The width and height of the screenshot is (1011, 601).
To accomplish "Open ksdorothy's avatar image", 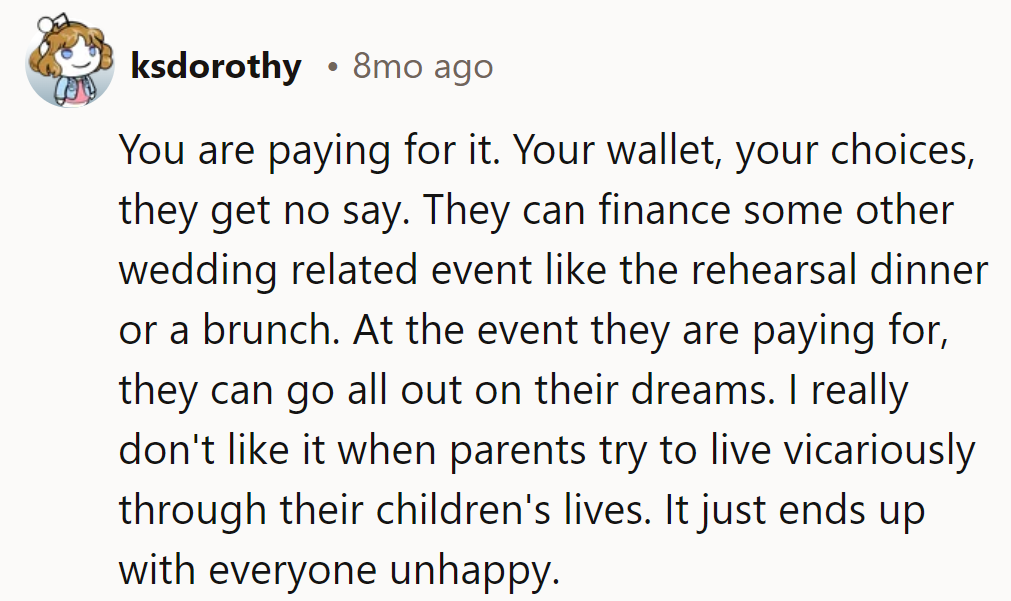I will pyautogui.click(x=66, y=64).
